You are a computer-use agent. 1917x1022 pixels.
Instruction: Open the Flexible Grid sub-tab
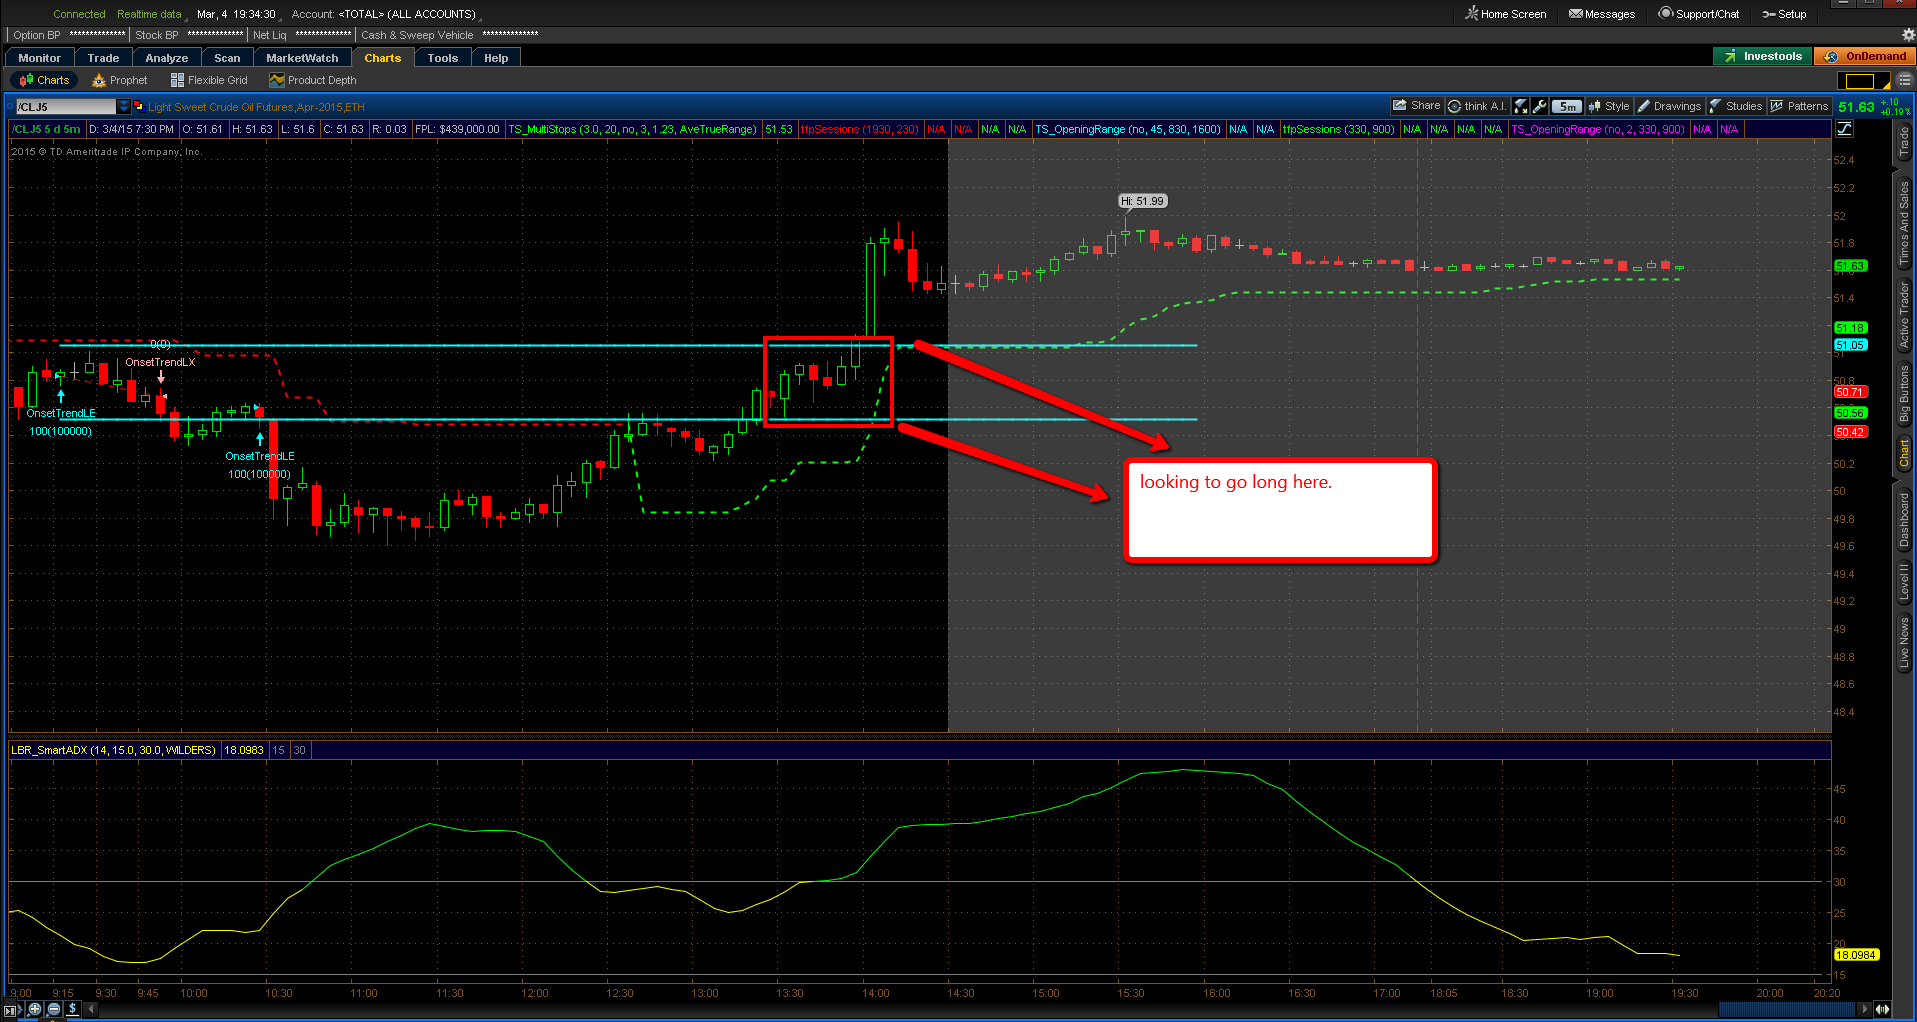(209, 80)
